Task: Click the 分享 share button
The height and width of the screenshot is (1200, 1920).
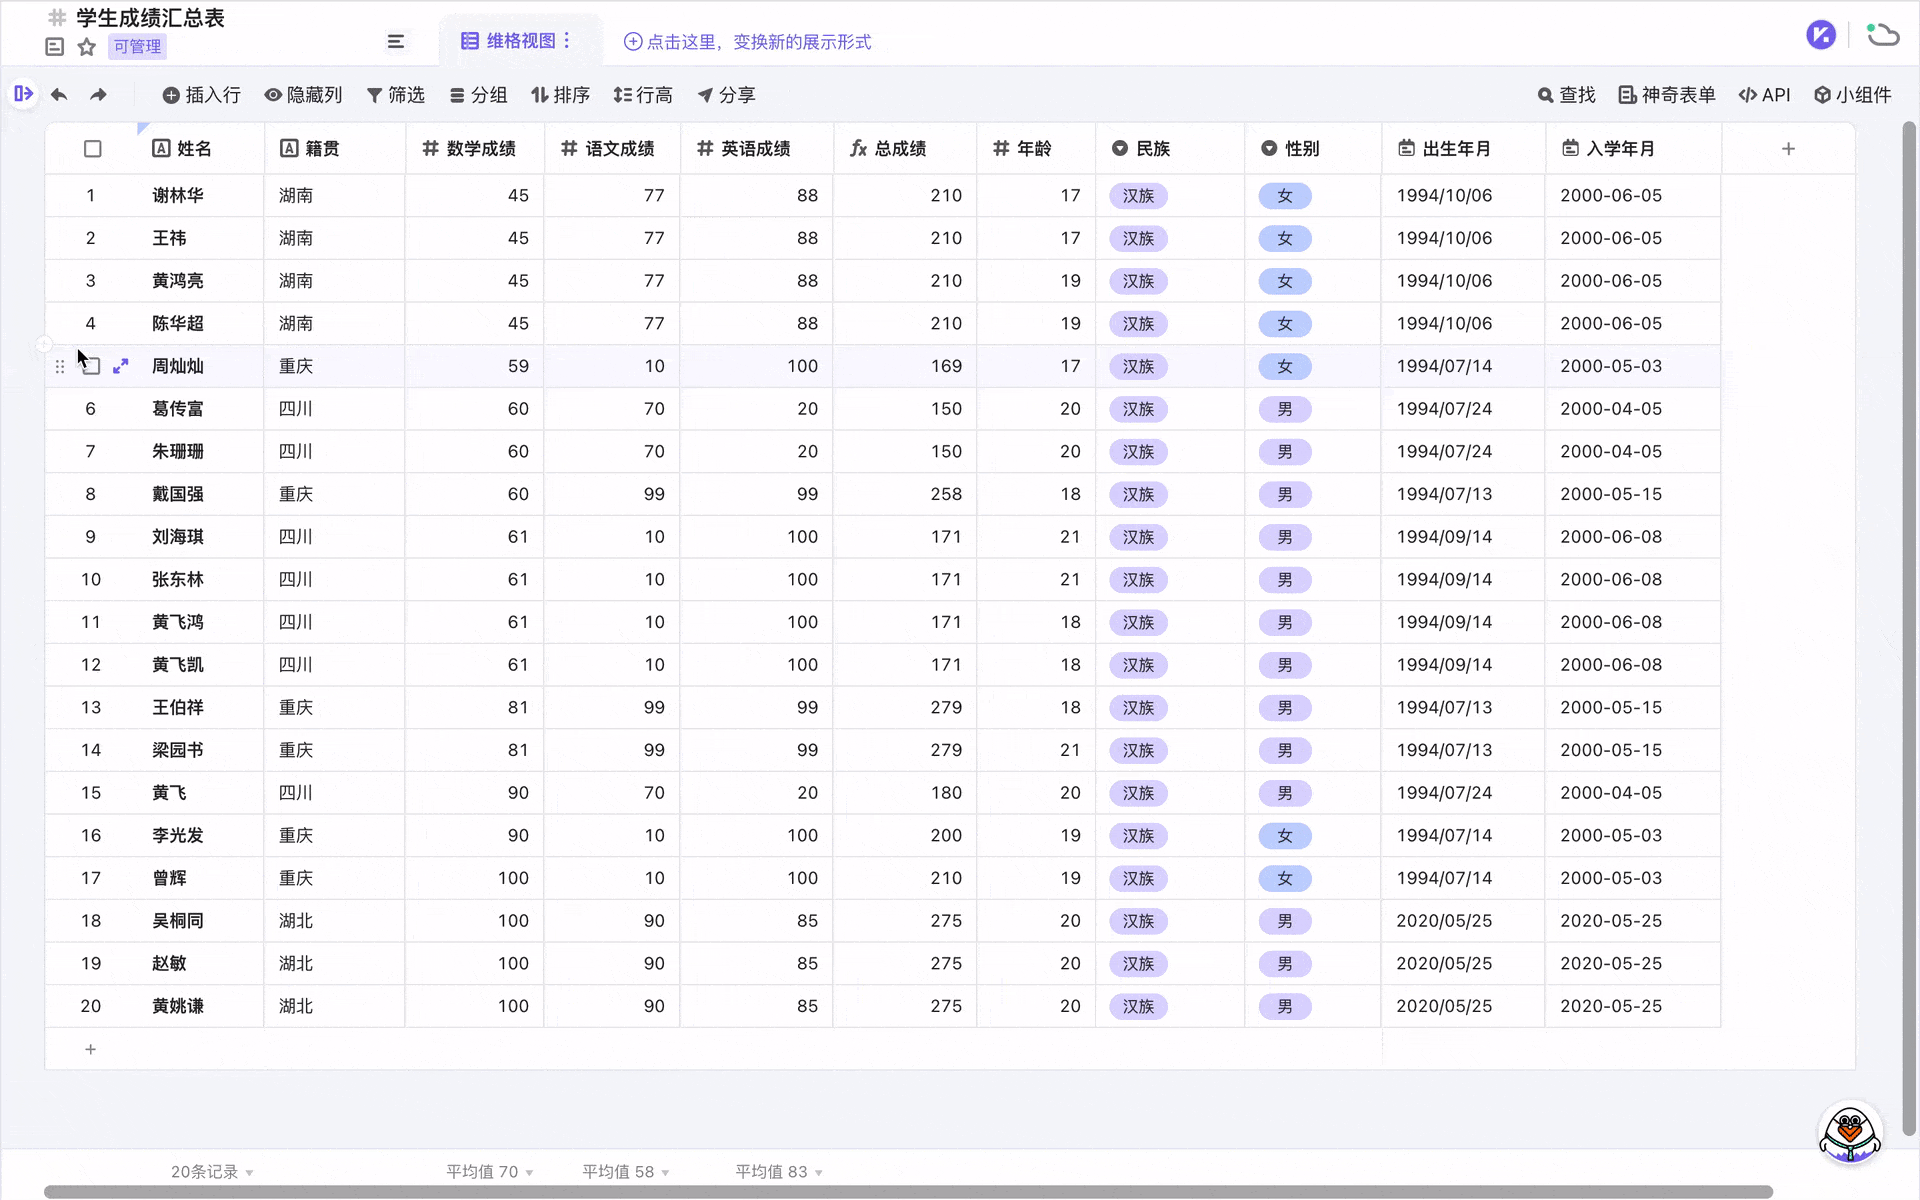Action: click(727, 95)
